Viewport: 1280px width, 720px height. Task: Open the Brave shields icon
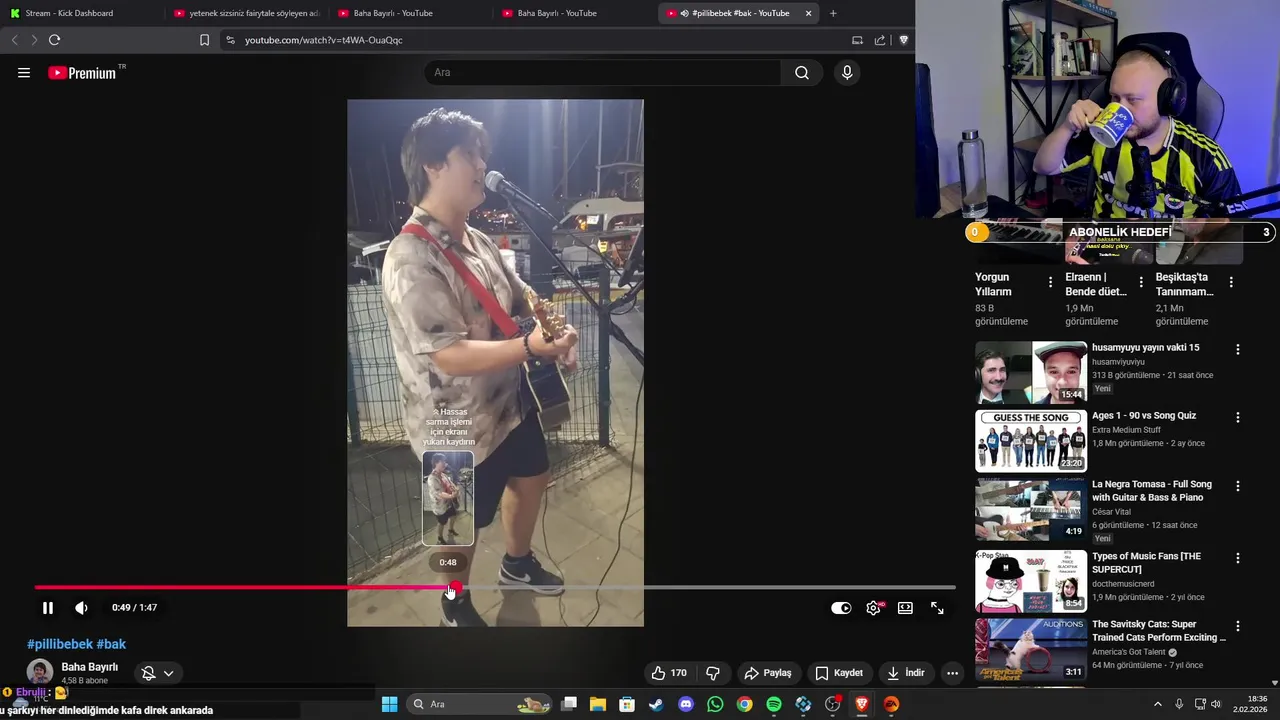904,40
